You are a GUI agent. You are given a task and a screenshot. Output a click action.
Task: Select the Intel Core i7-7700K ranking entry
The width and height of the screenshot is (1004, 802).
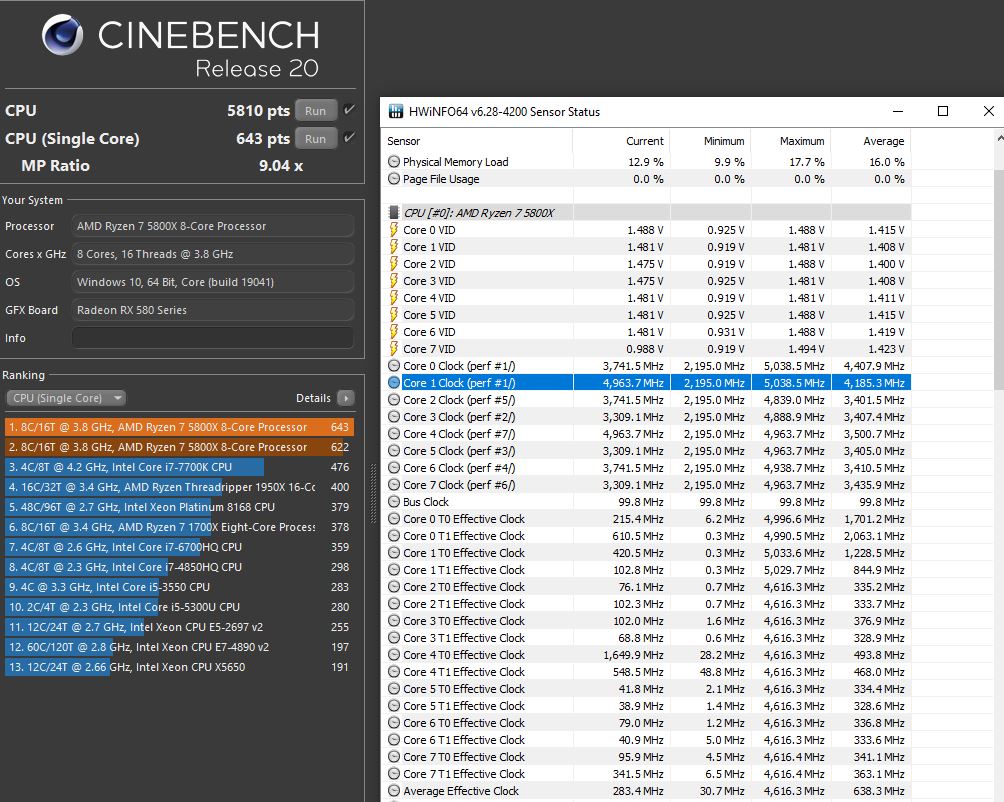pyautogui.click(x=179, y=467)
